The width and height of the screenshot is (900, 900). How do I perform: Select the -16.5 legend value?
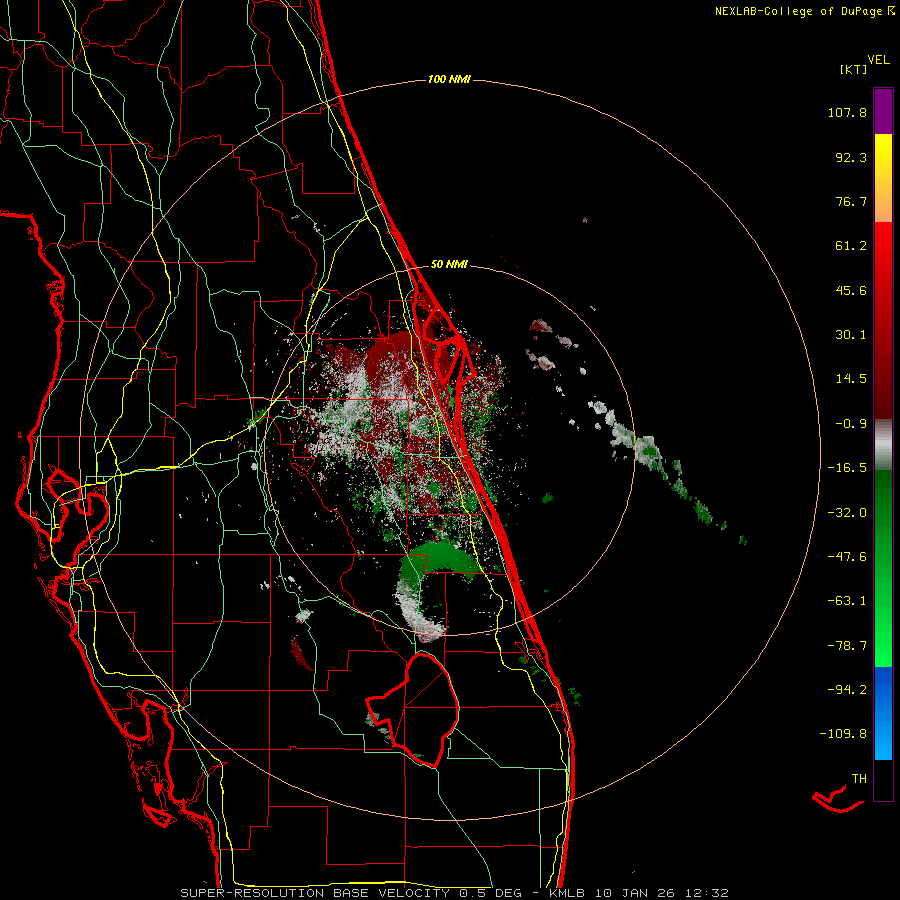point(847,468)
